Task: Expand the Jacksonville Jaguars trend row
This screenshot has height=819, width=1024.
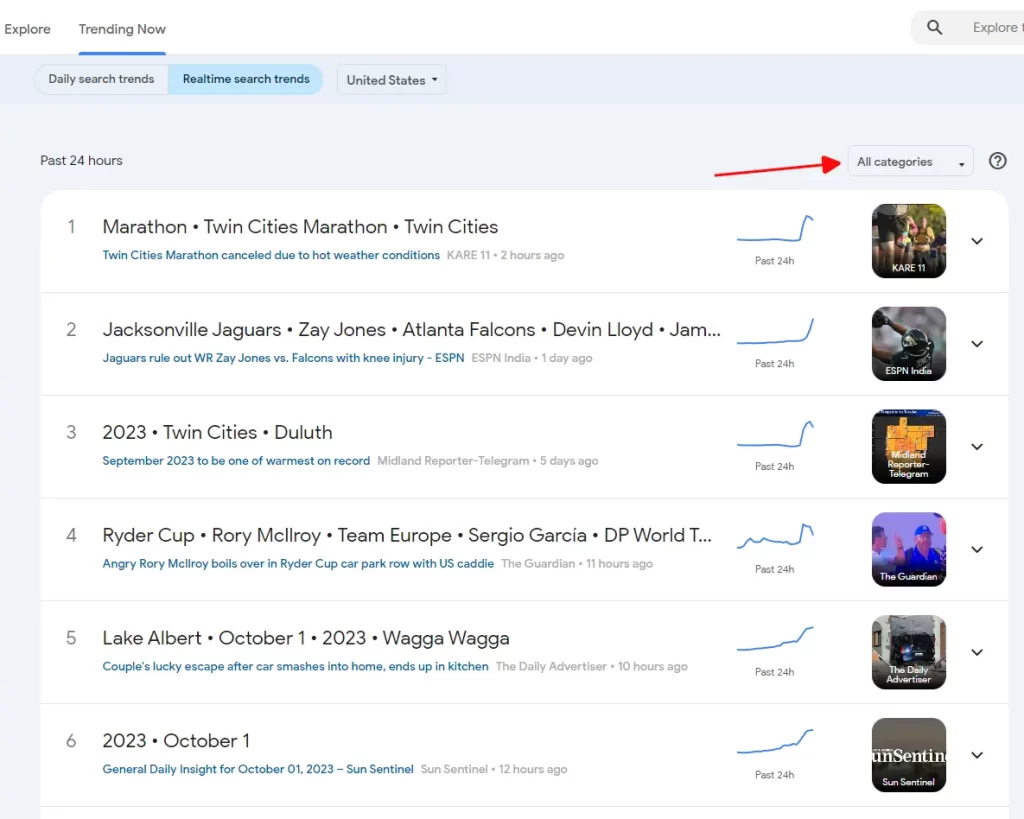Action: click(x=977, y=344)
